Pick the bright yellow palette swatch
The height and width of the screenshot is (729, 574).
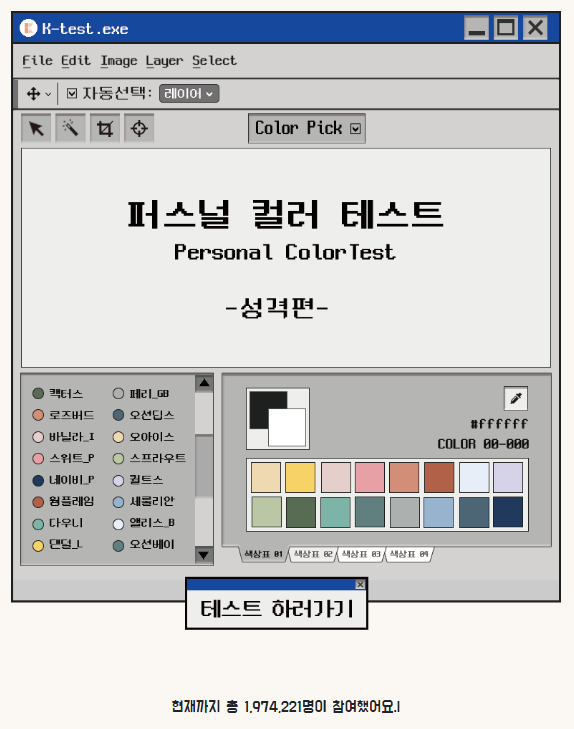(300, 477)
